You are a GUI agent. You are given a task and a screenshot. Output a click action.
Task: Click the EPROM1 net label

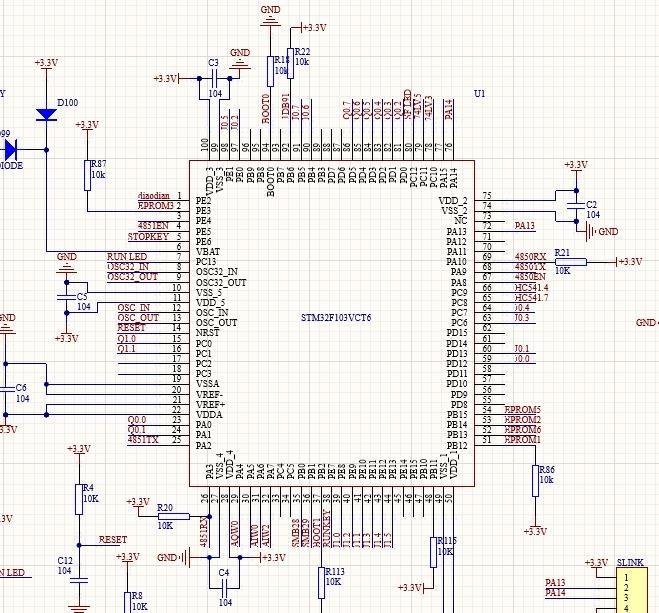(x=522, y=439)
